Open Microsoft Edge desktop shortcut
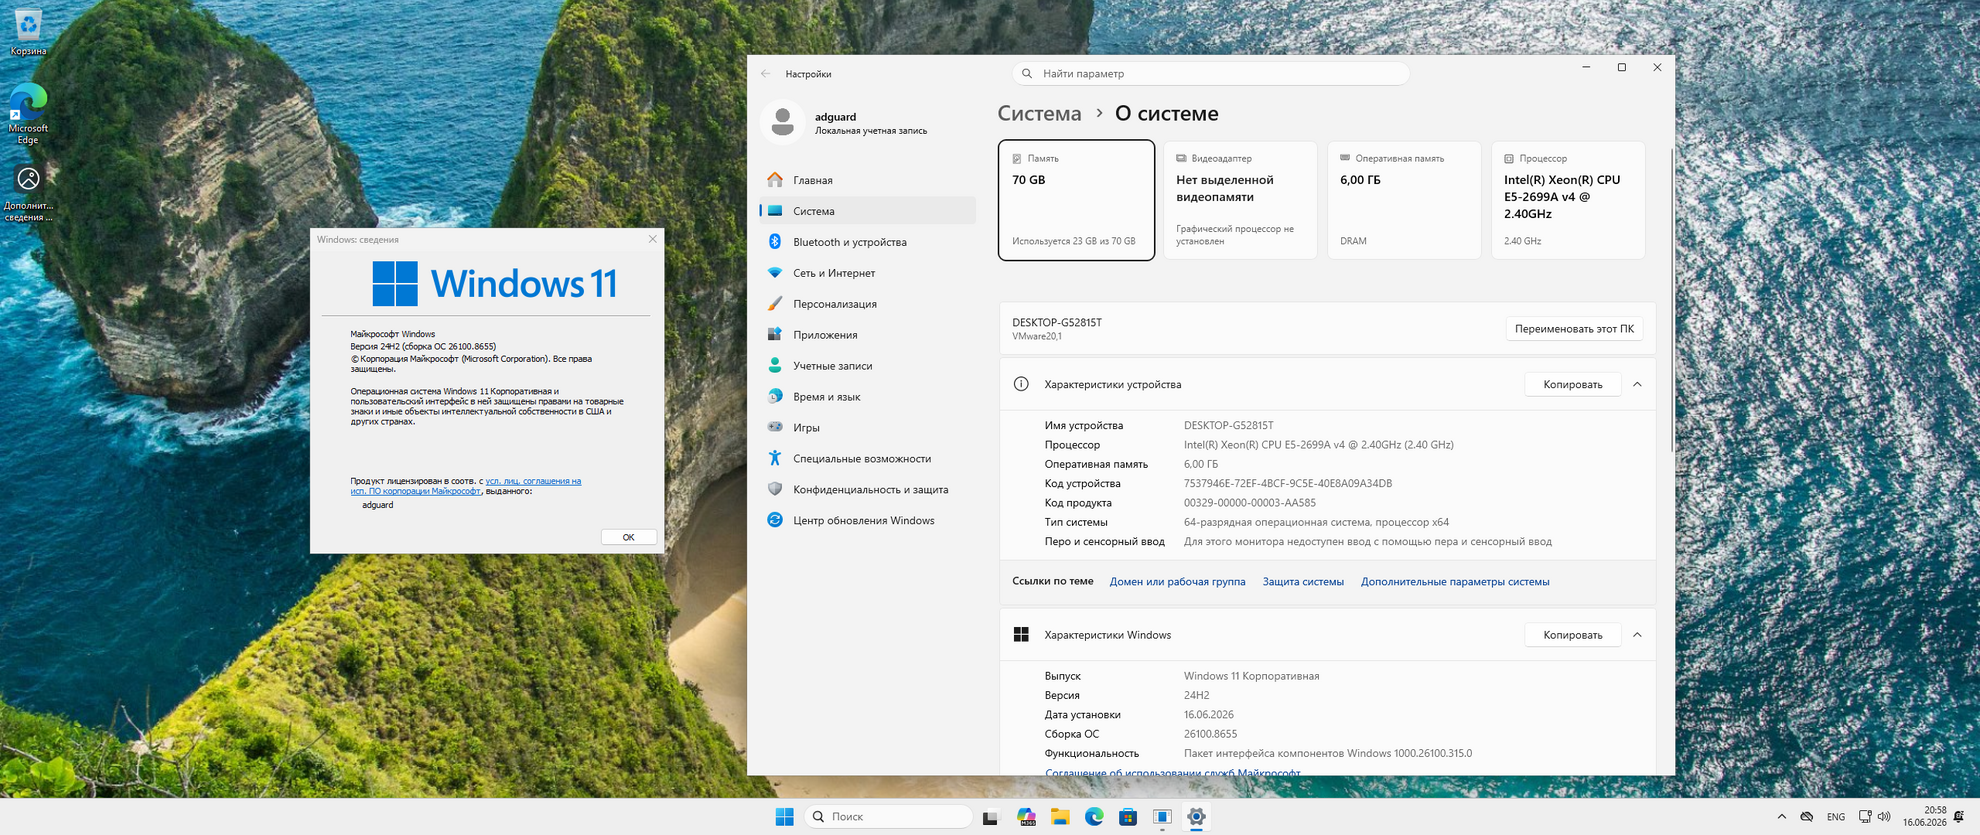Viewport: 1980px width, 835px height. [28, 114]
